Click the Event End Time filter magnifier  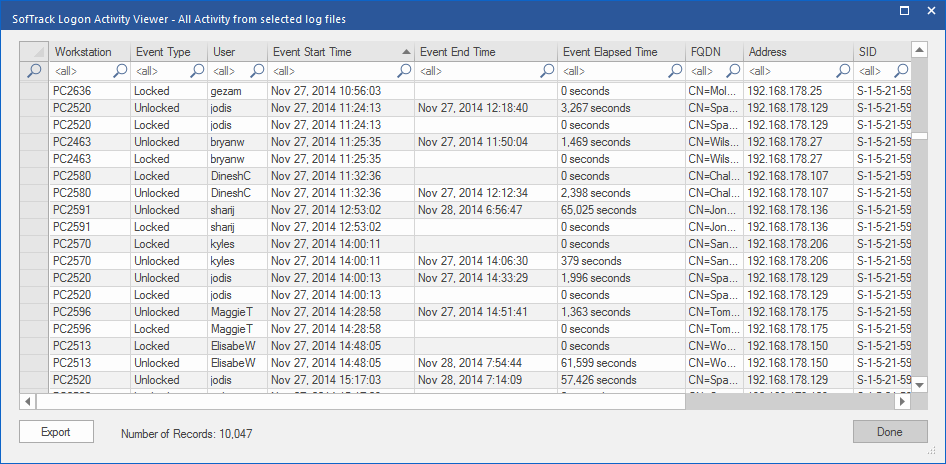click(548, 71)
